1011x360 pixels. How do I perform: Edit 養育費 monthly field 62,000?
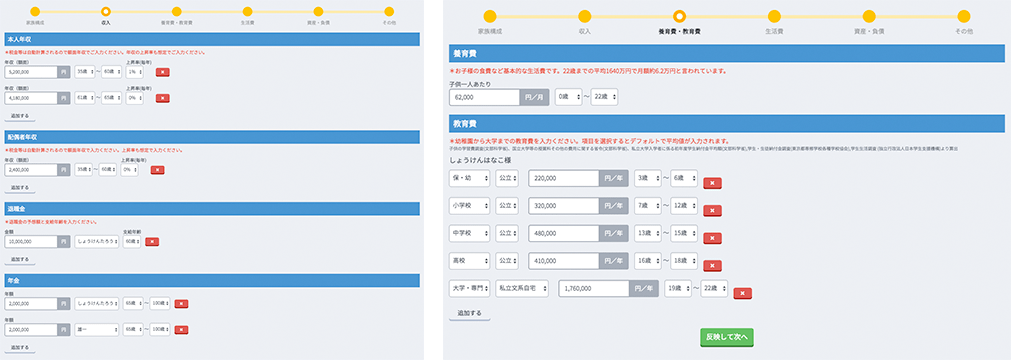pyautogui.click(x=485, y=97)
